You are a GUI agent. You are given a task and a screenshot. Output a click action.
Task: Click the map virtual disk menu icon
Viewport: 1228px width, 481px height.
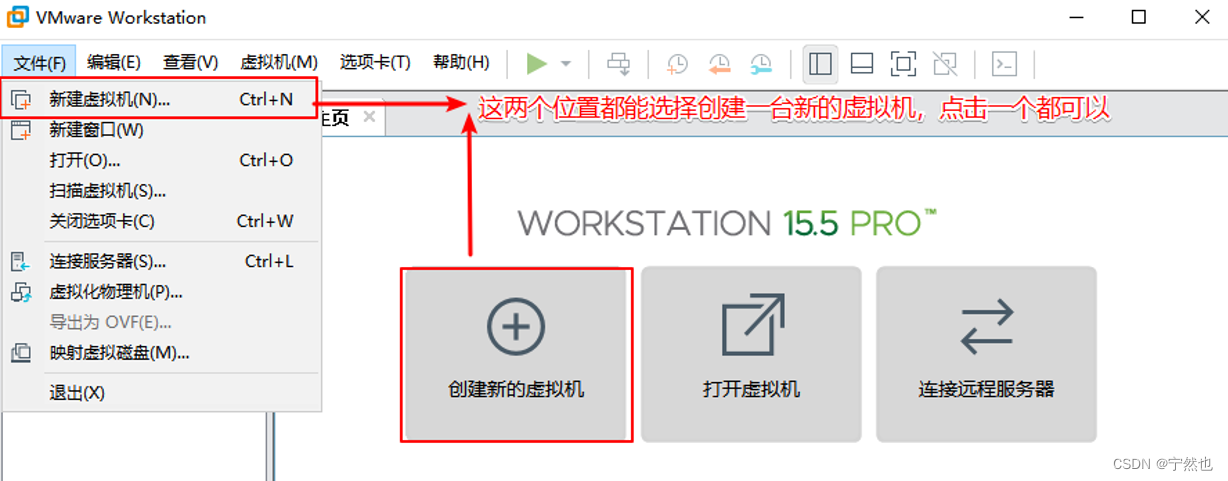[x=20, y=353]
